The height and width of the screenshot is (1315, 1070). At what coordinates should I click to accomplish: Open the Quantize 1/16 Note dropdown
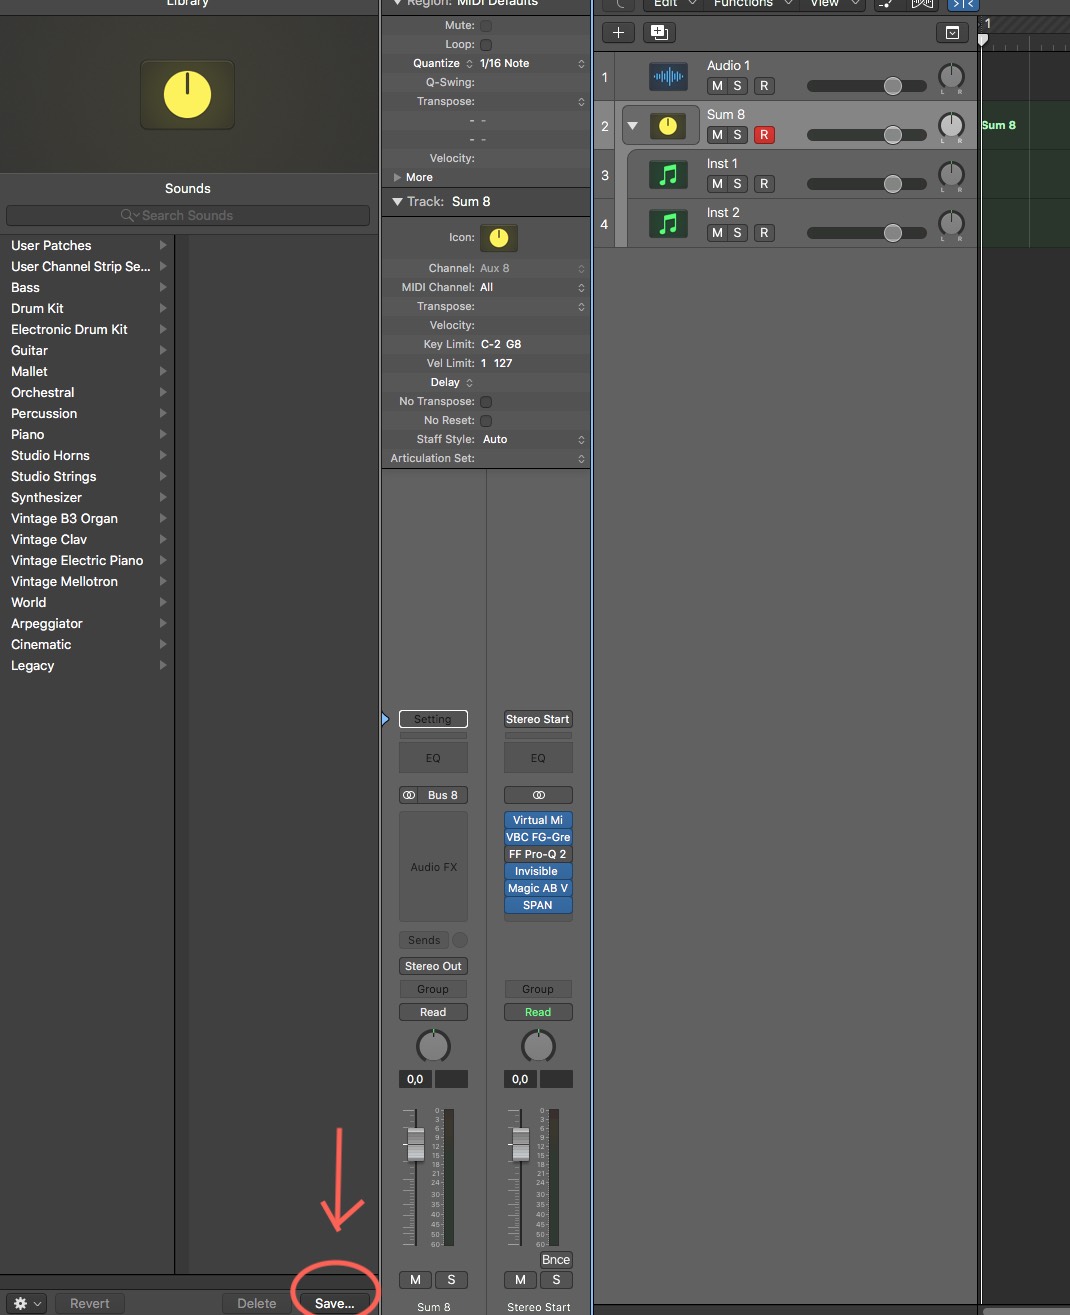click(532, 63)
